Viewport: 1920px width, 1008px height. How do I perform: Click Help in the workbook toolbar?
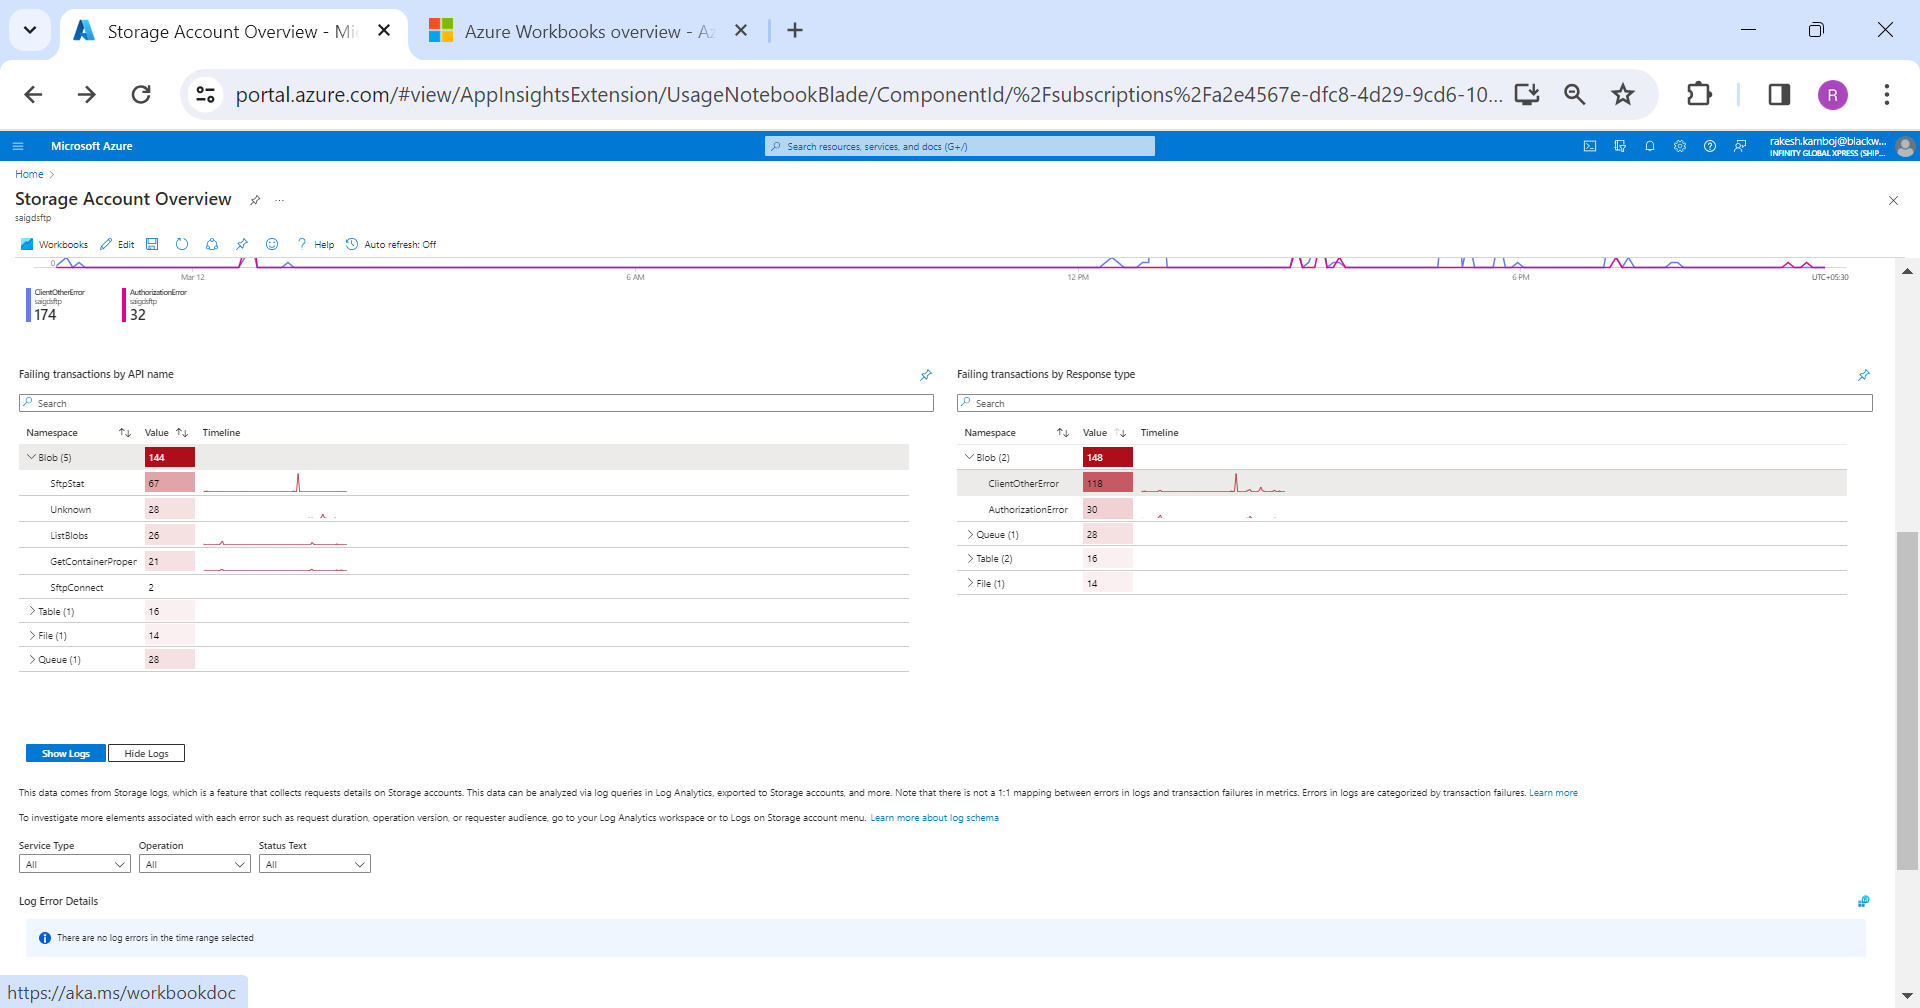[315, 244]
